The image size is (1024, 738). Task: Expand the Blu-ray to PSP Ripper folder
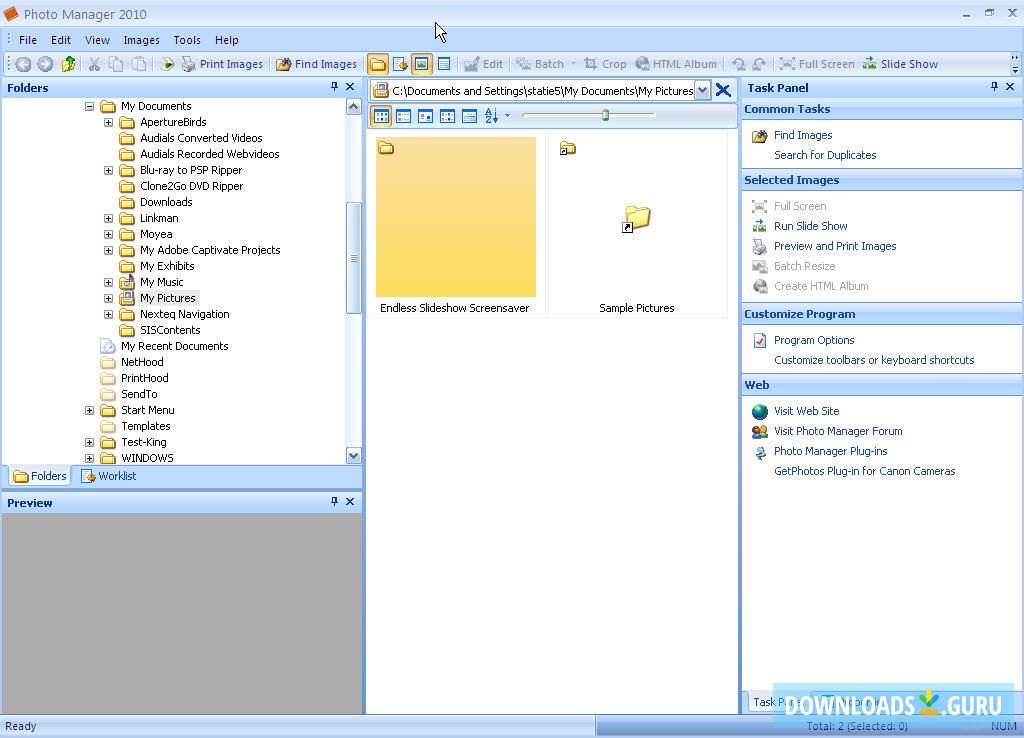[x=108, y=170]
